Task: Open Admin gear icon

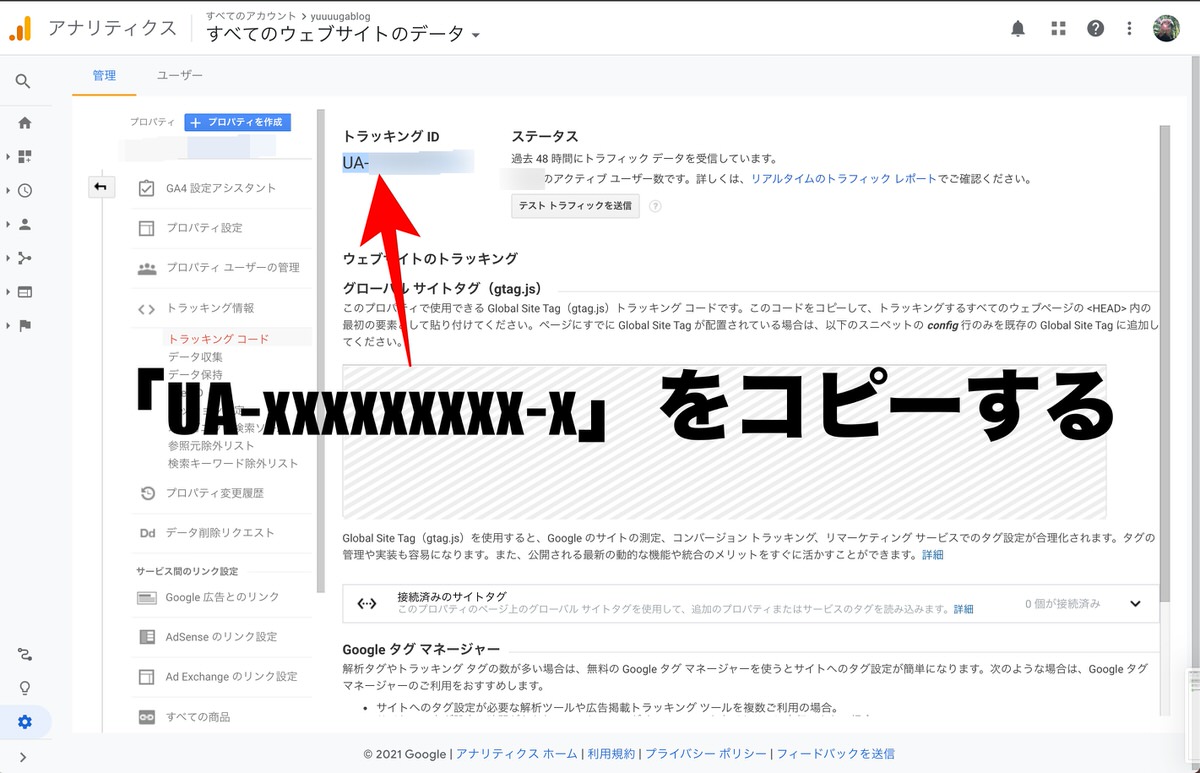Action: [25, 722]
